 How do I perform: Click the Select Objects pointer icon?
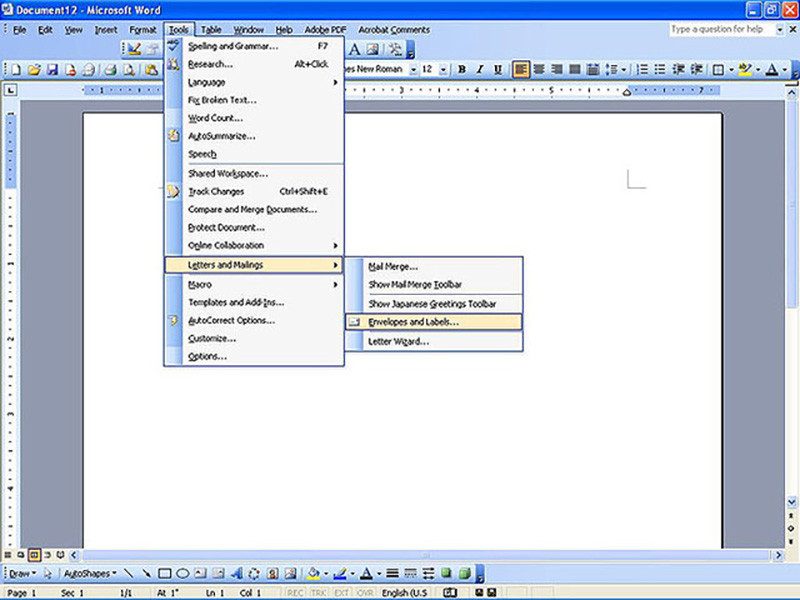click(47, 573)
